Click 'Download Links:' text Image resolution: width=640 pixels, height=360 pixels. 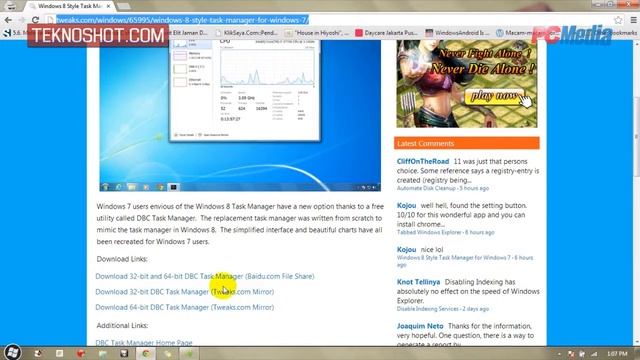tap(122, 259)
